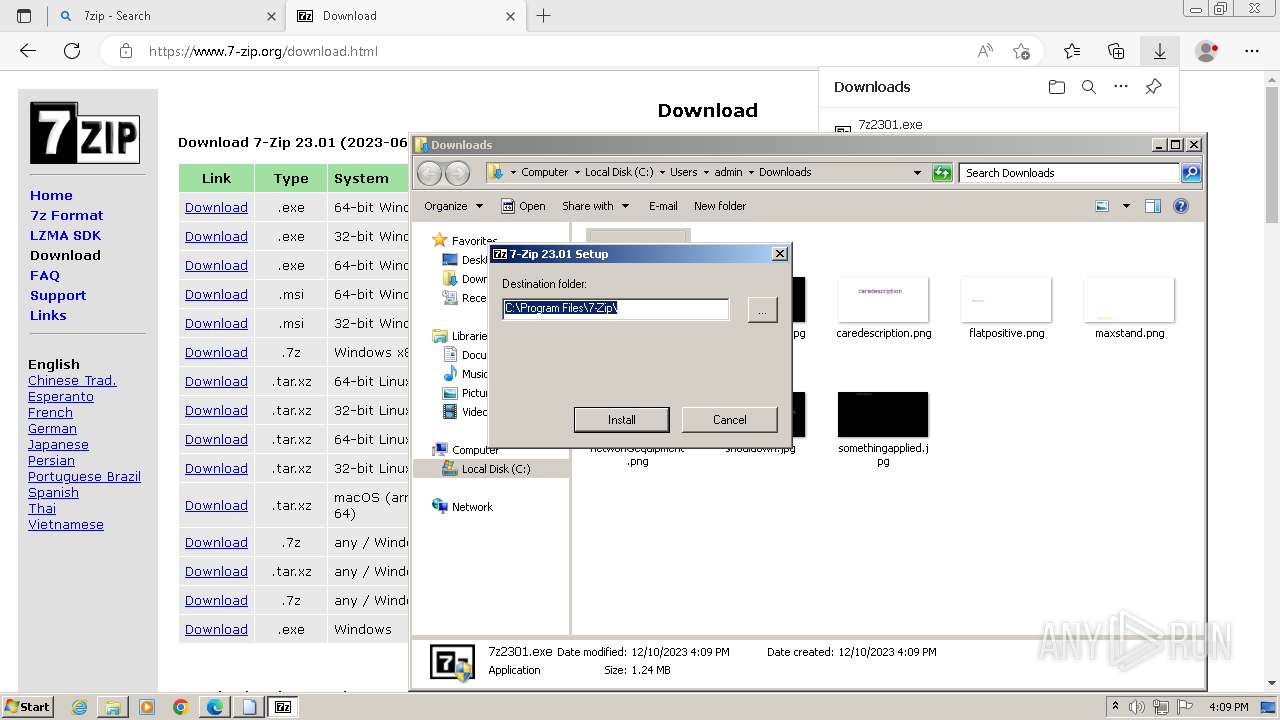1280x720 pixels.
Task: Select caredescription.png thumbnail
Action: tap(883, 300)
